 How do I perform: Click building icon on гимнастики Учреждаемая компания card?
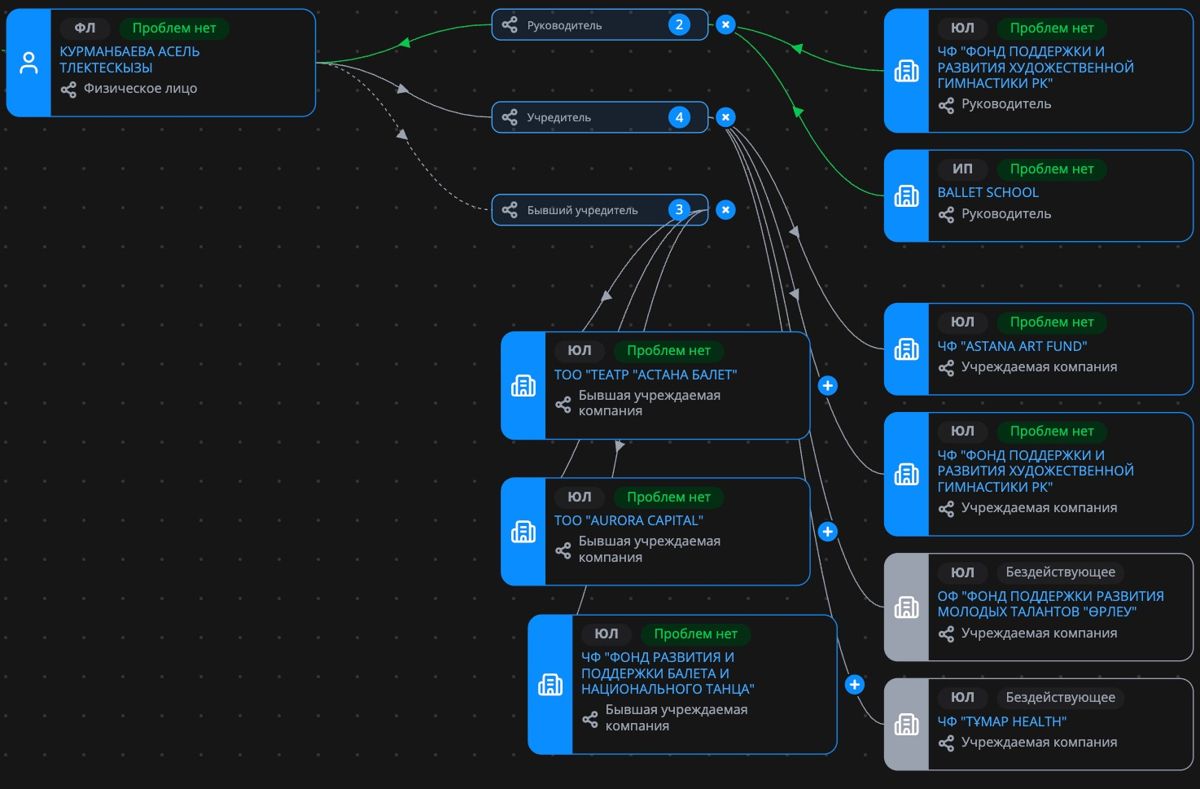click(x=907, y=474)
